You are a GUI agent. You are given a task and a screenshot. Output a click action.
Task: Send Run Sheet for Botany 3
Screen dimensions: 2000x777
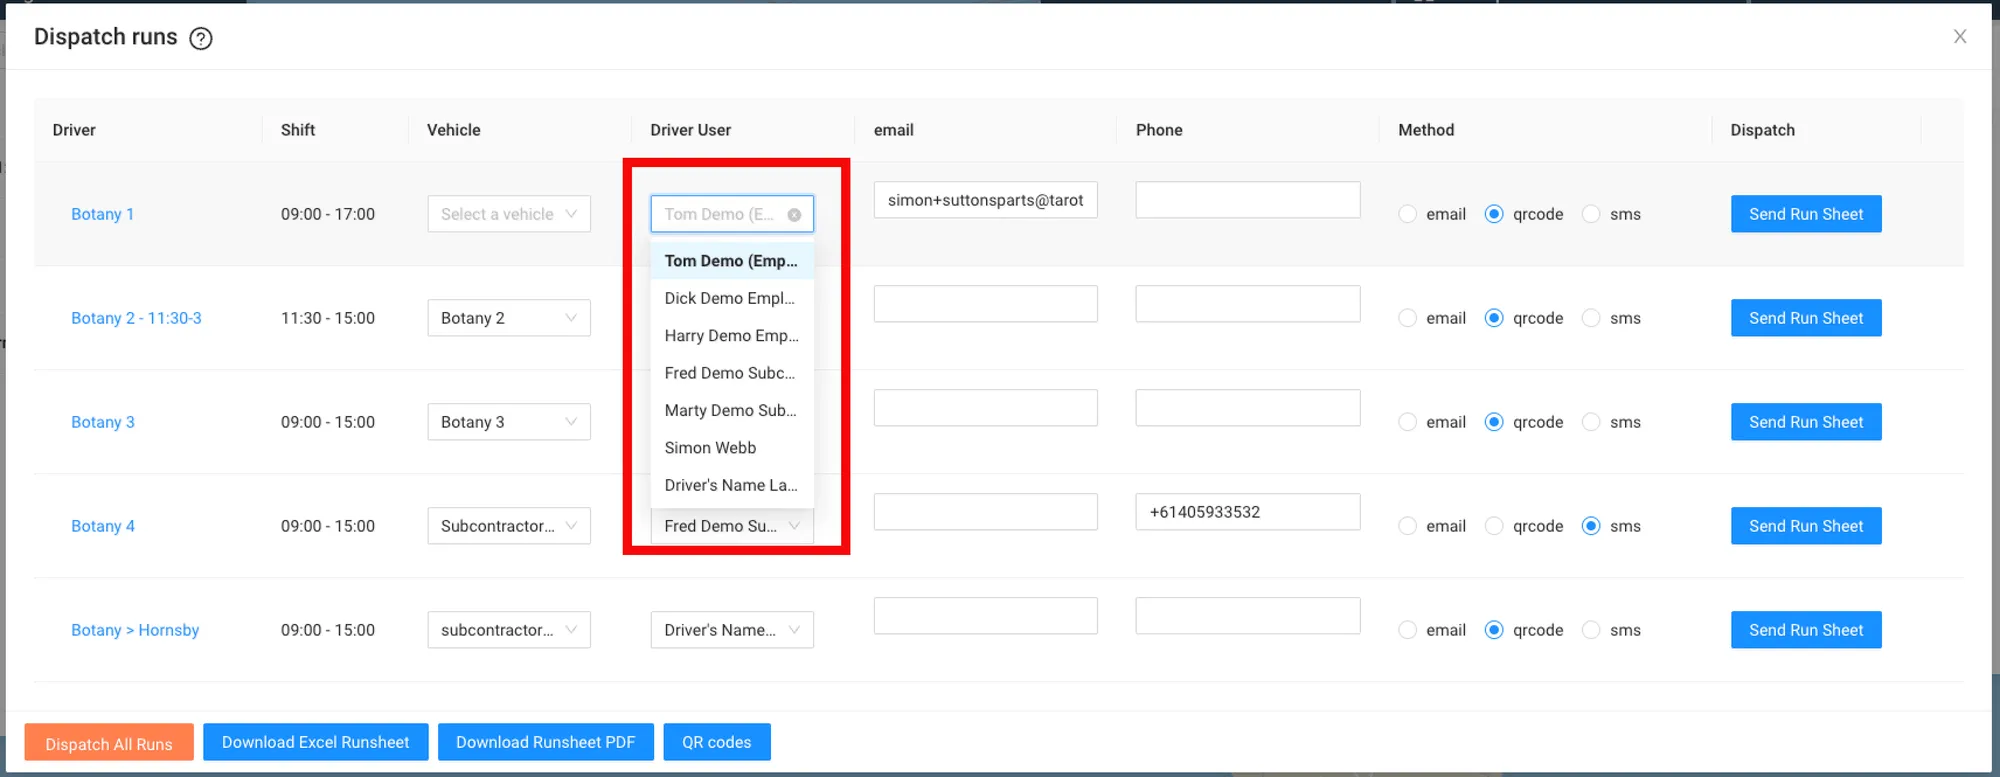click(x=1806, y=422)
